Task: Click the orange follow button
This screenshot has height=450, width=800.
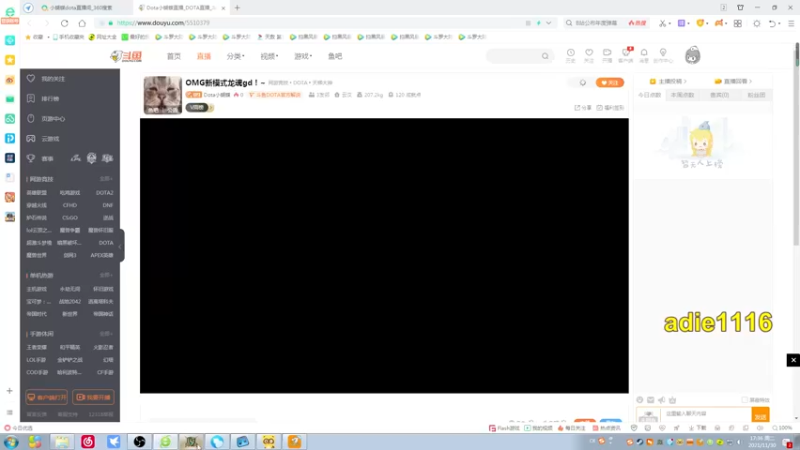Action: pos(610,83)
